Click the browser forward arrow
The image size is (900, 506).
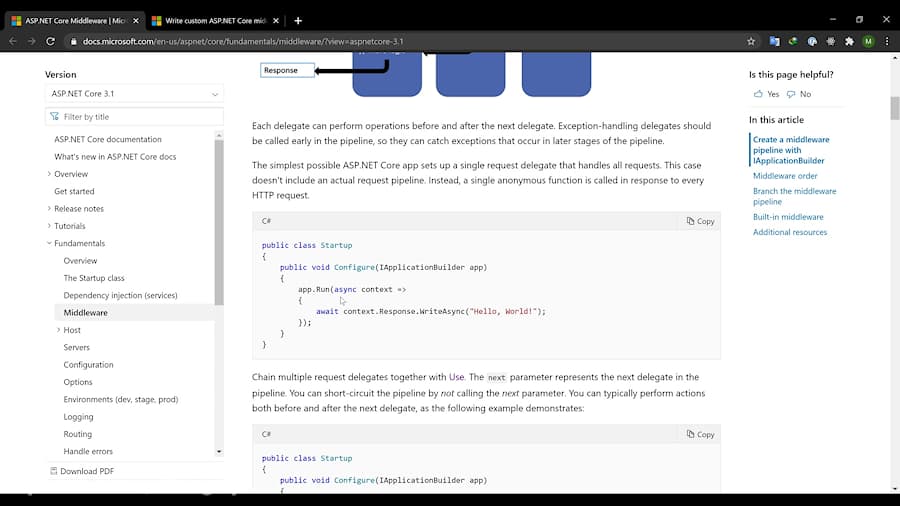click(32, 41)
